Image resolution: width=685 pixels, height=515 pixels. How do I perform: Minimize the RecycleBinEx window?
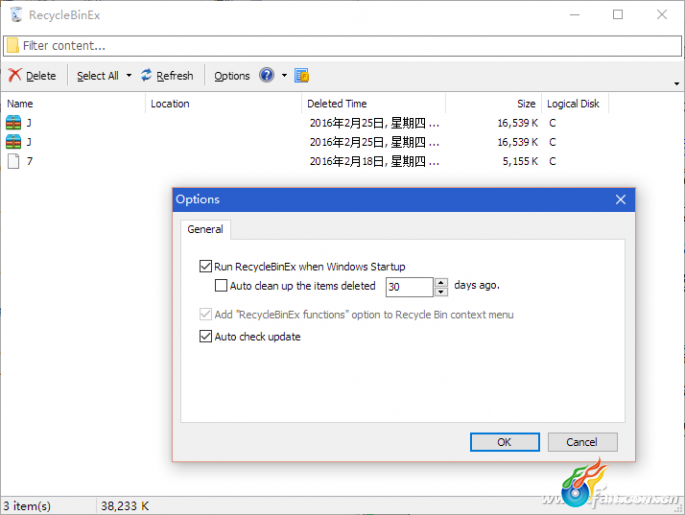pos(574,15)
